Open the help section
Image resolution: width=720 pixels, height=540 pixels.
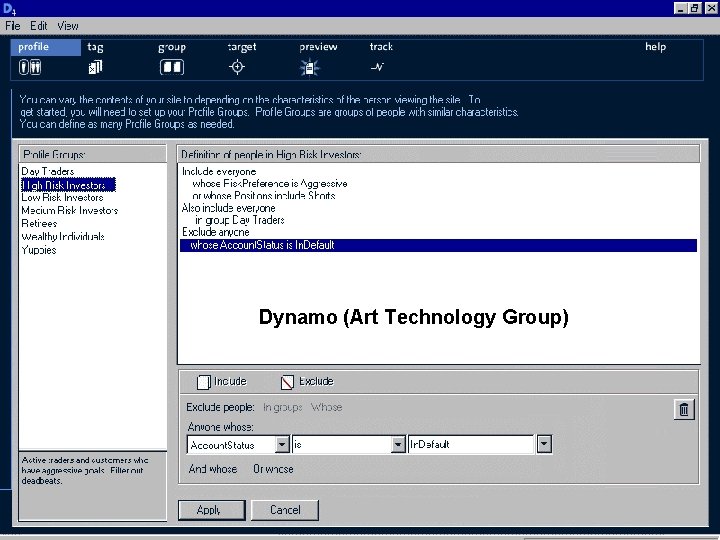click(655, 47)
